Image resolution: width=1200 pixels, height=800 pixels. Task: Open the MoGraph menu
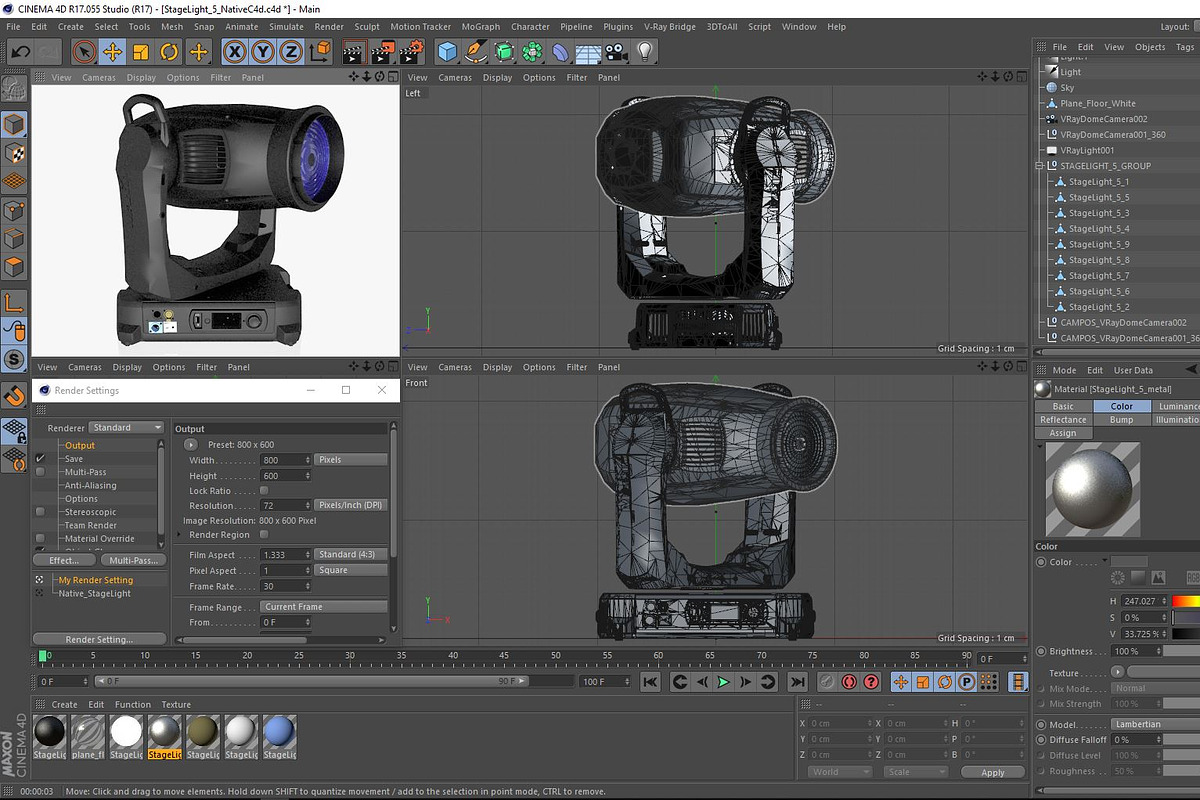[x=481, y=27]
